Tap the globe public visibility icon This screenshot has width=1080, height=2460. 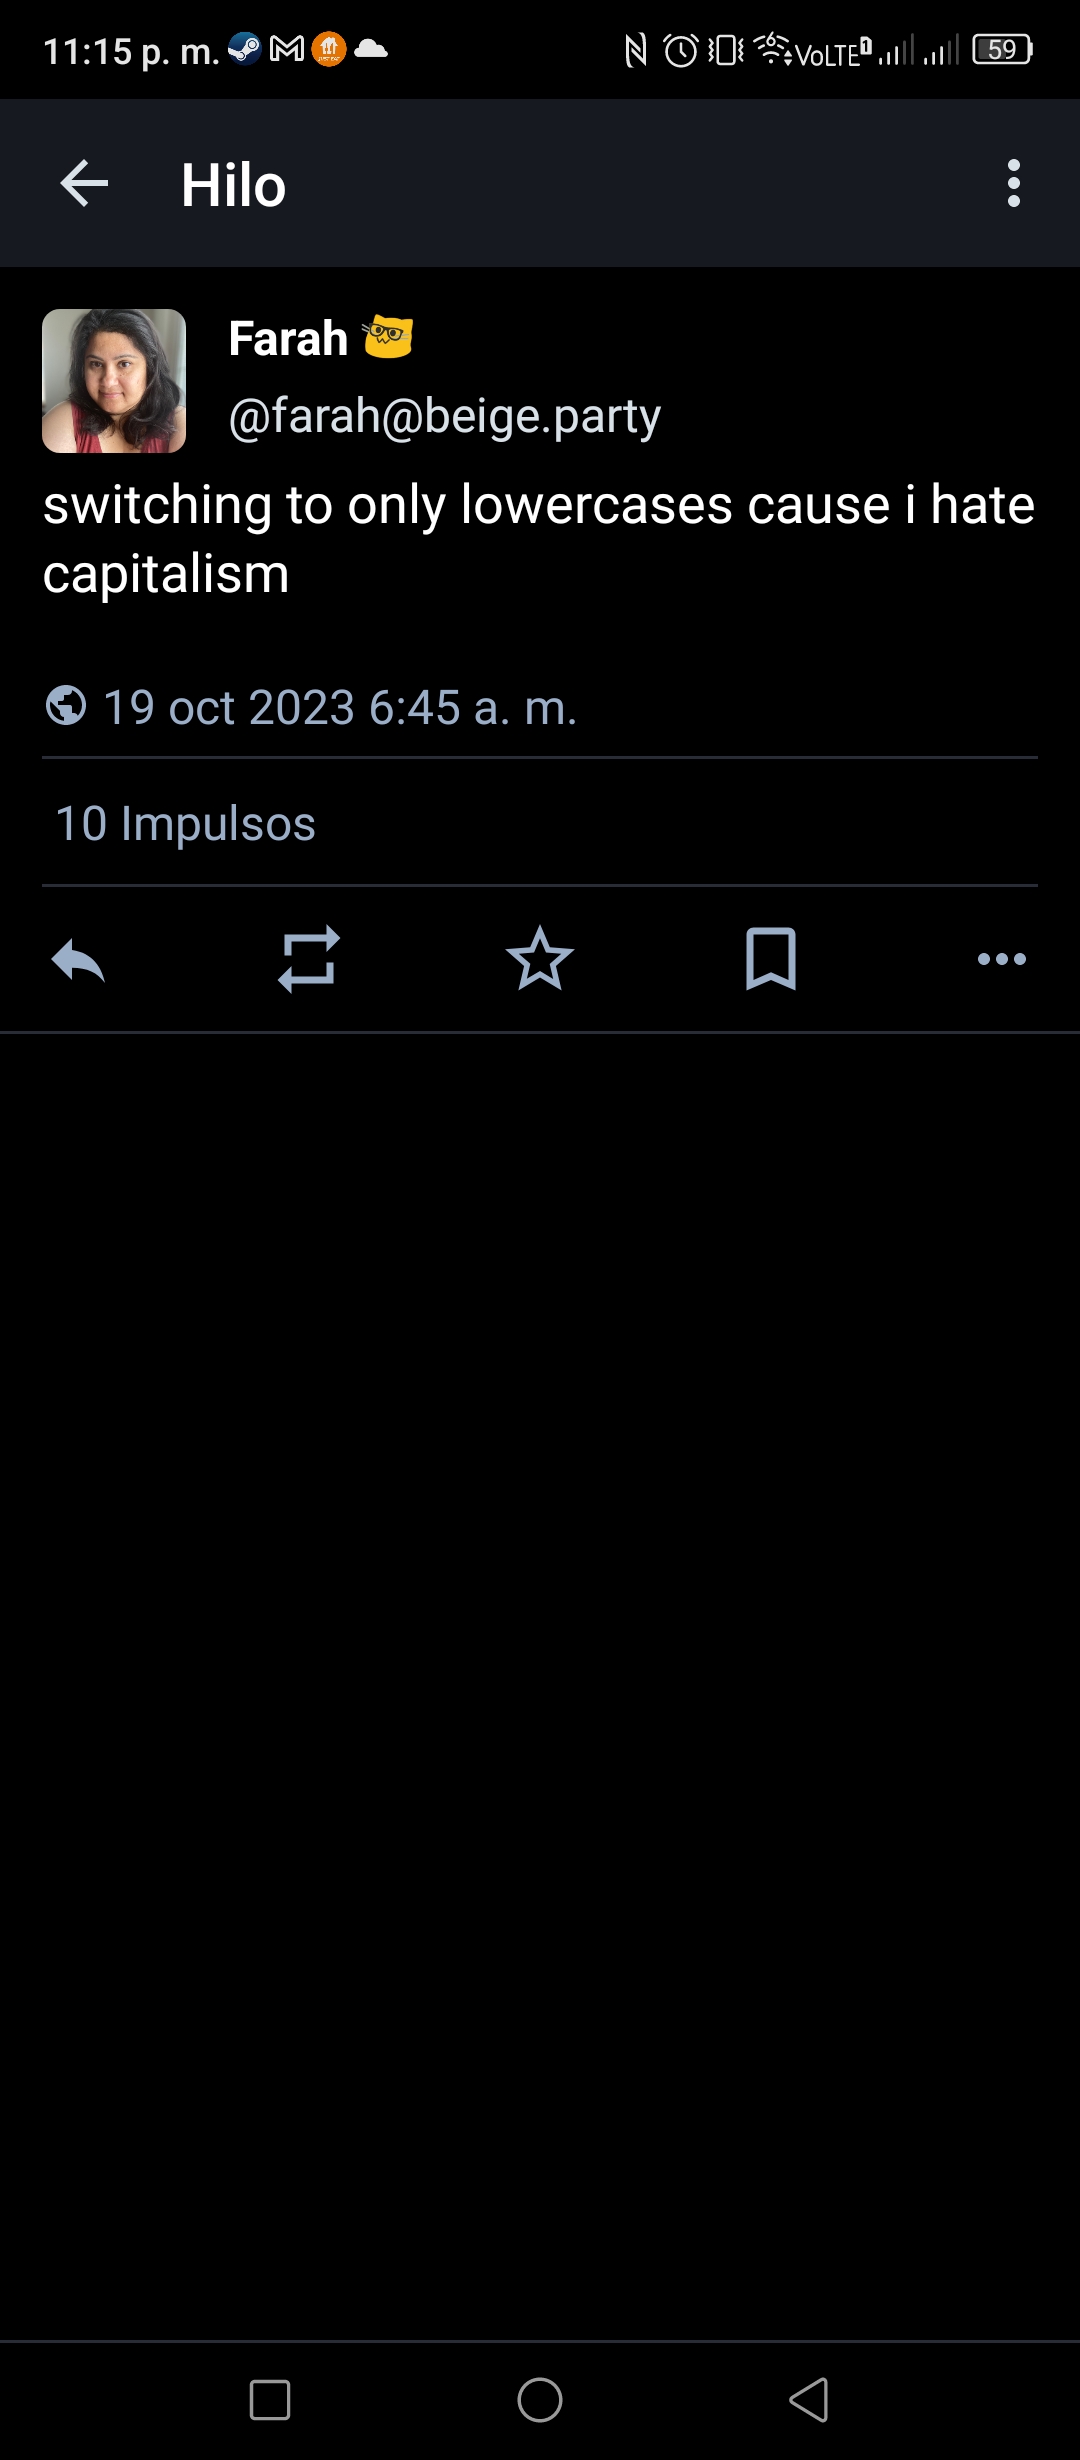pyautogui.click(x=66, y=705)
